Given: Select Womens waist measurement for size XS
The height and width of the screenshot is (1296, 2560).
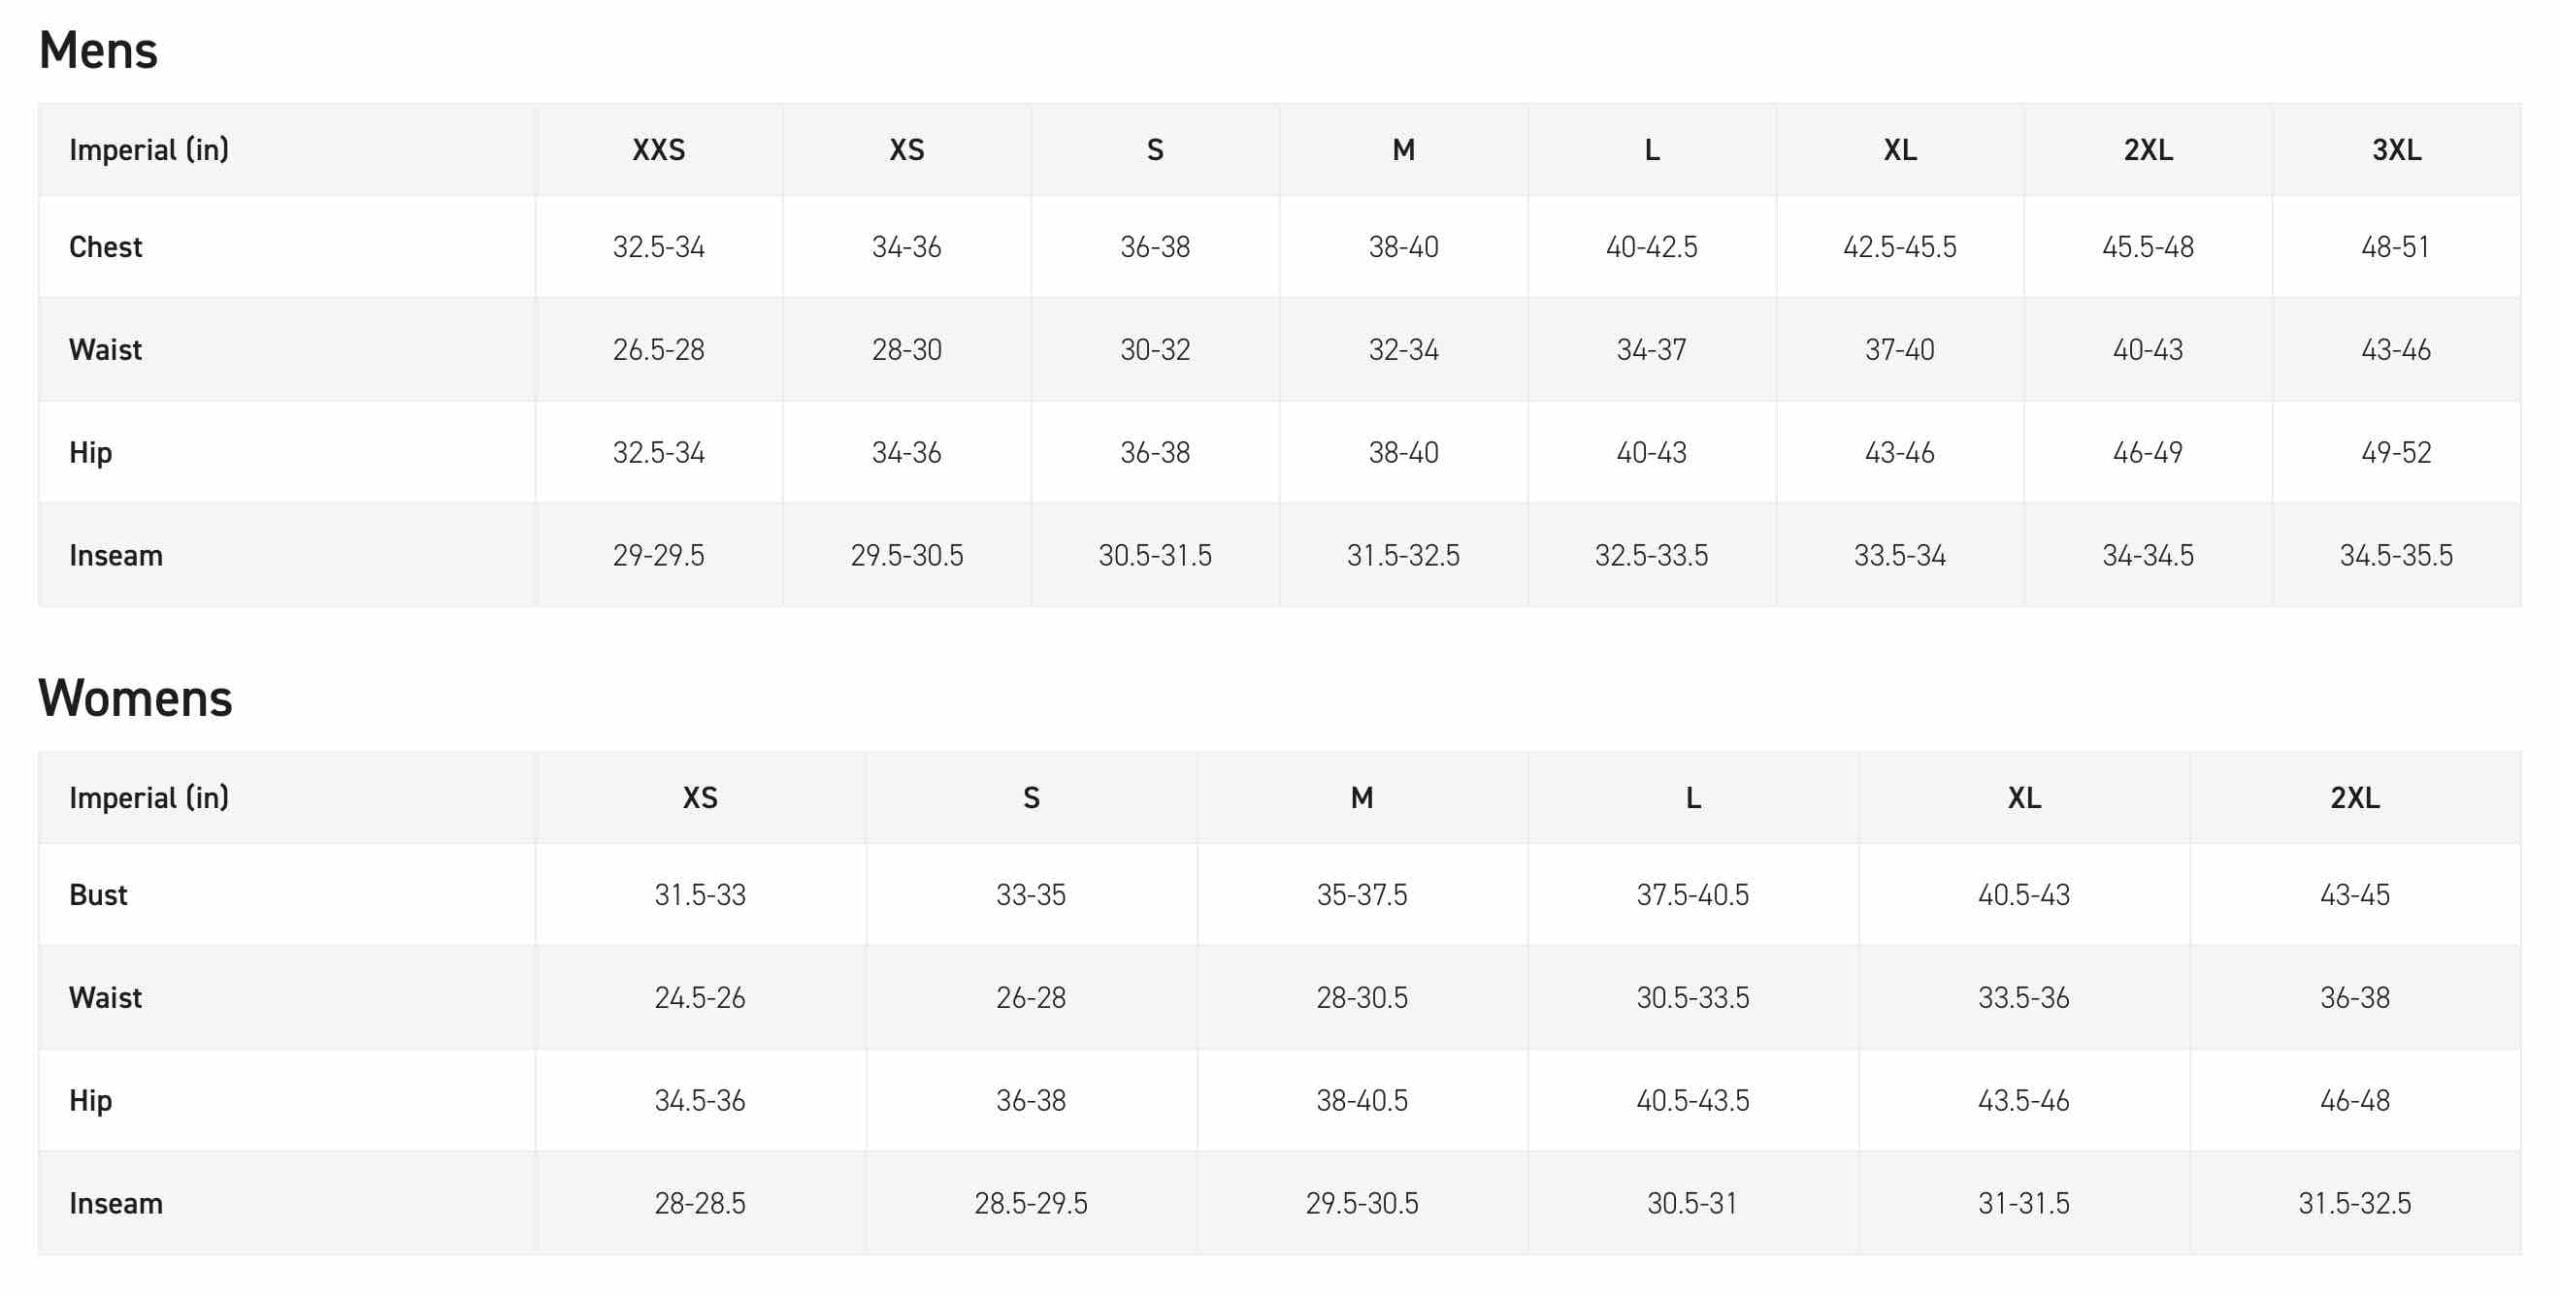Looking at the screenshot, I should [x=700, y=998].
